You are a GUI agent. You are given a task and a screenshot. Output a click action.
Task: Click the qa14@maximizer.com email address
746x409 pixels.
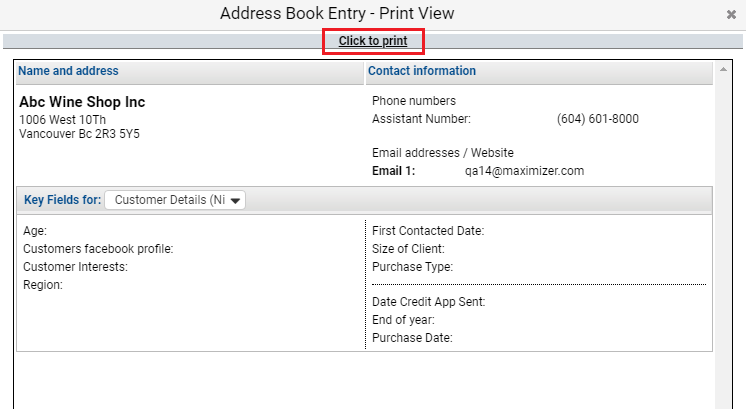point(524,171)
